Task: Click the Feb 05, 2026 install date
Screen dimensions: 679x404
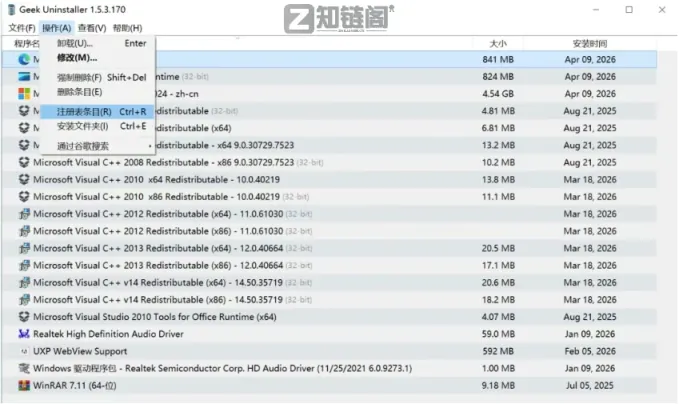Action: tap(590, 351)
